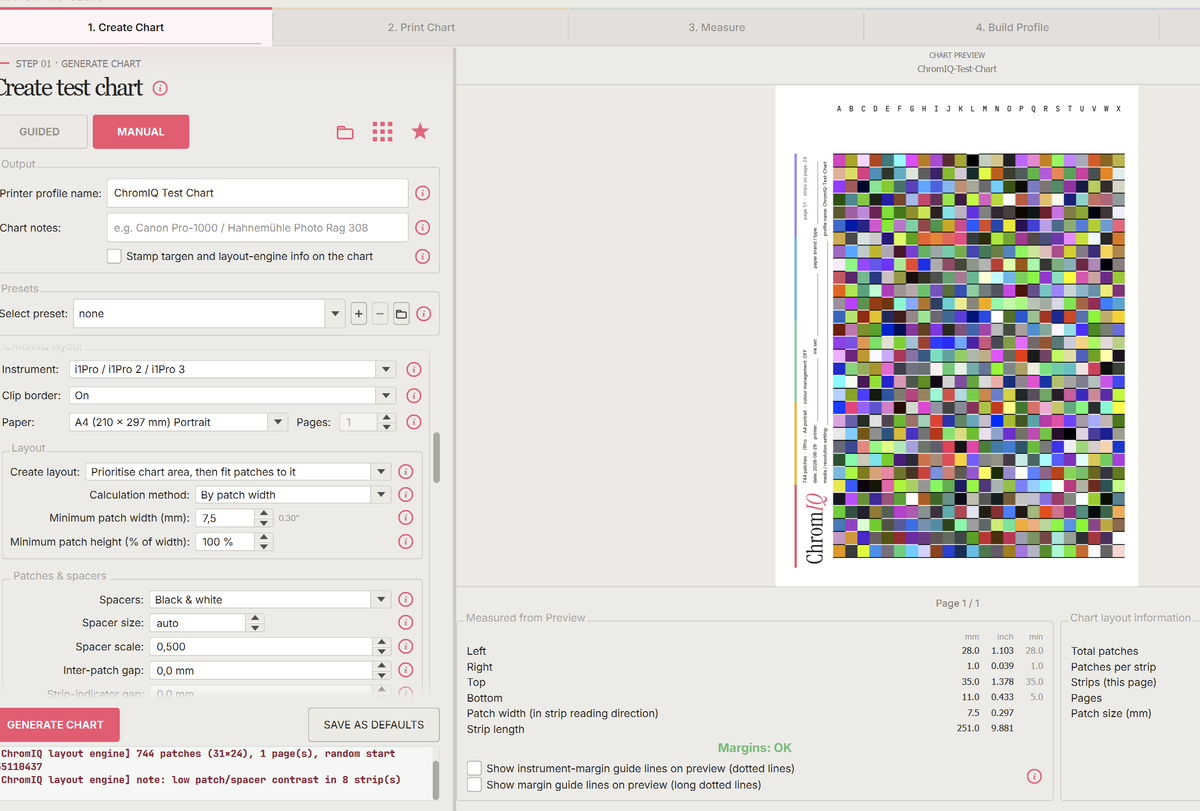Open presets folder icon
1200x811 pixels.
(x=401, y=314)
